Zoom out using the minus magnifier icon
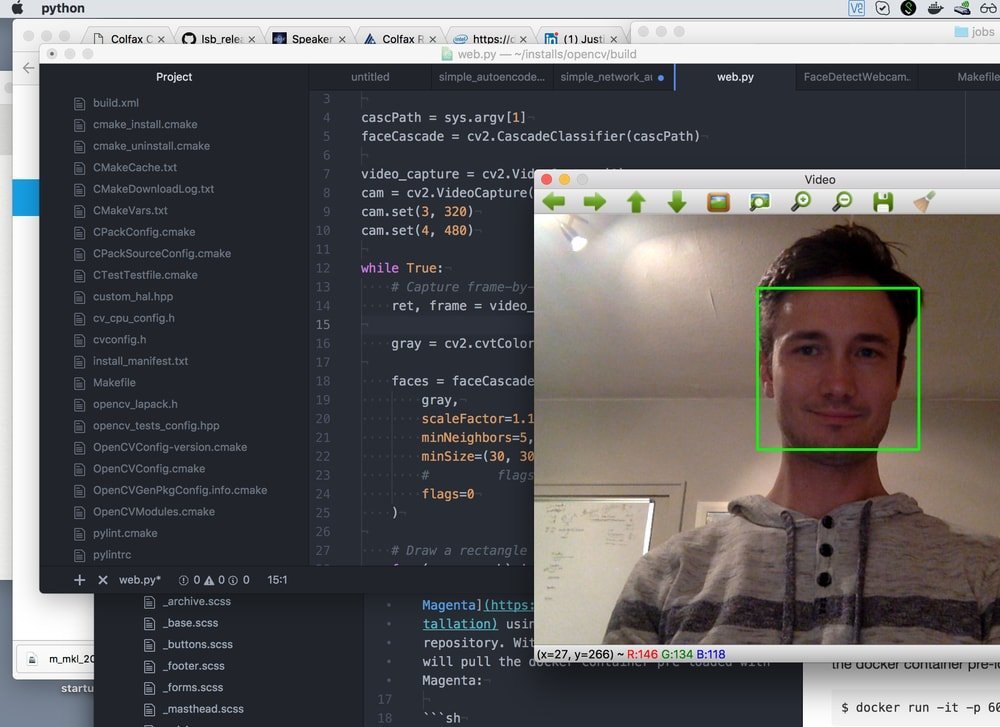The height and width of the screenshot is (727, 1000). pos(842,202)
